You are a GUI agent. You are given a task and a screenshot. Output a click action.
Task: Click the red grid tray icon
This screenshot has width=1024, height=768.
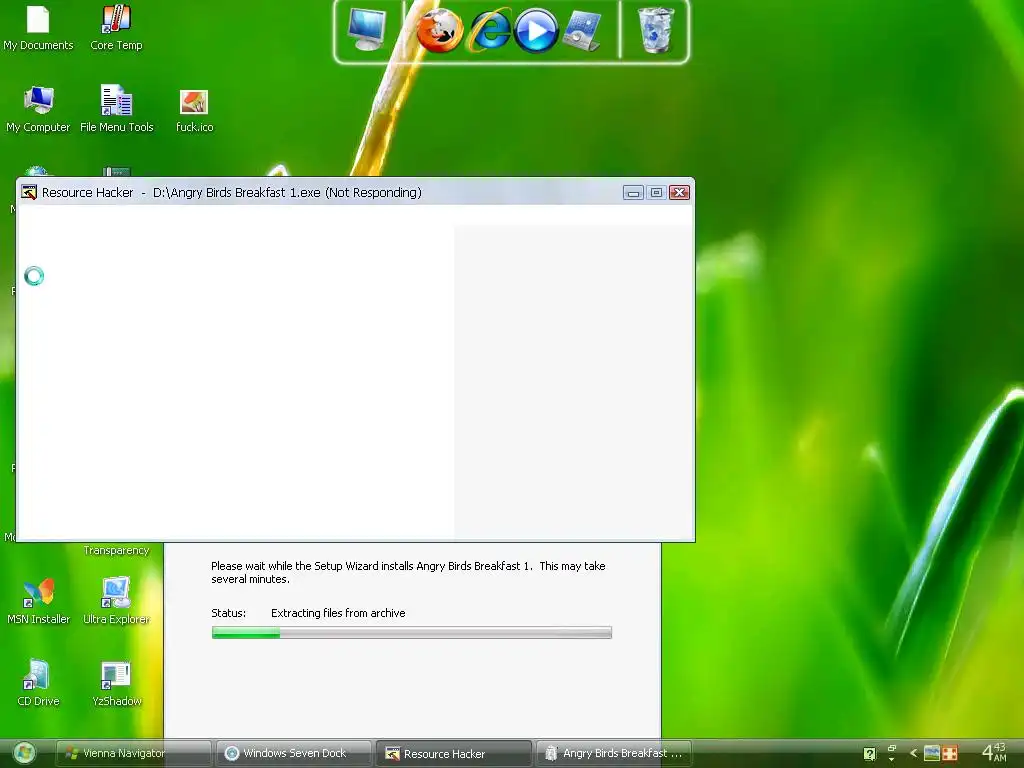tap(950, 753)
